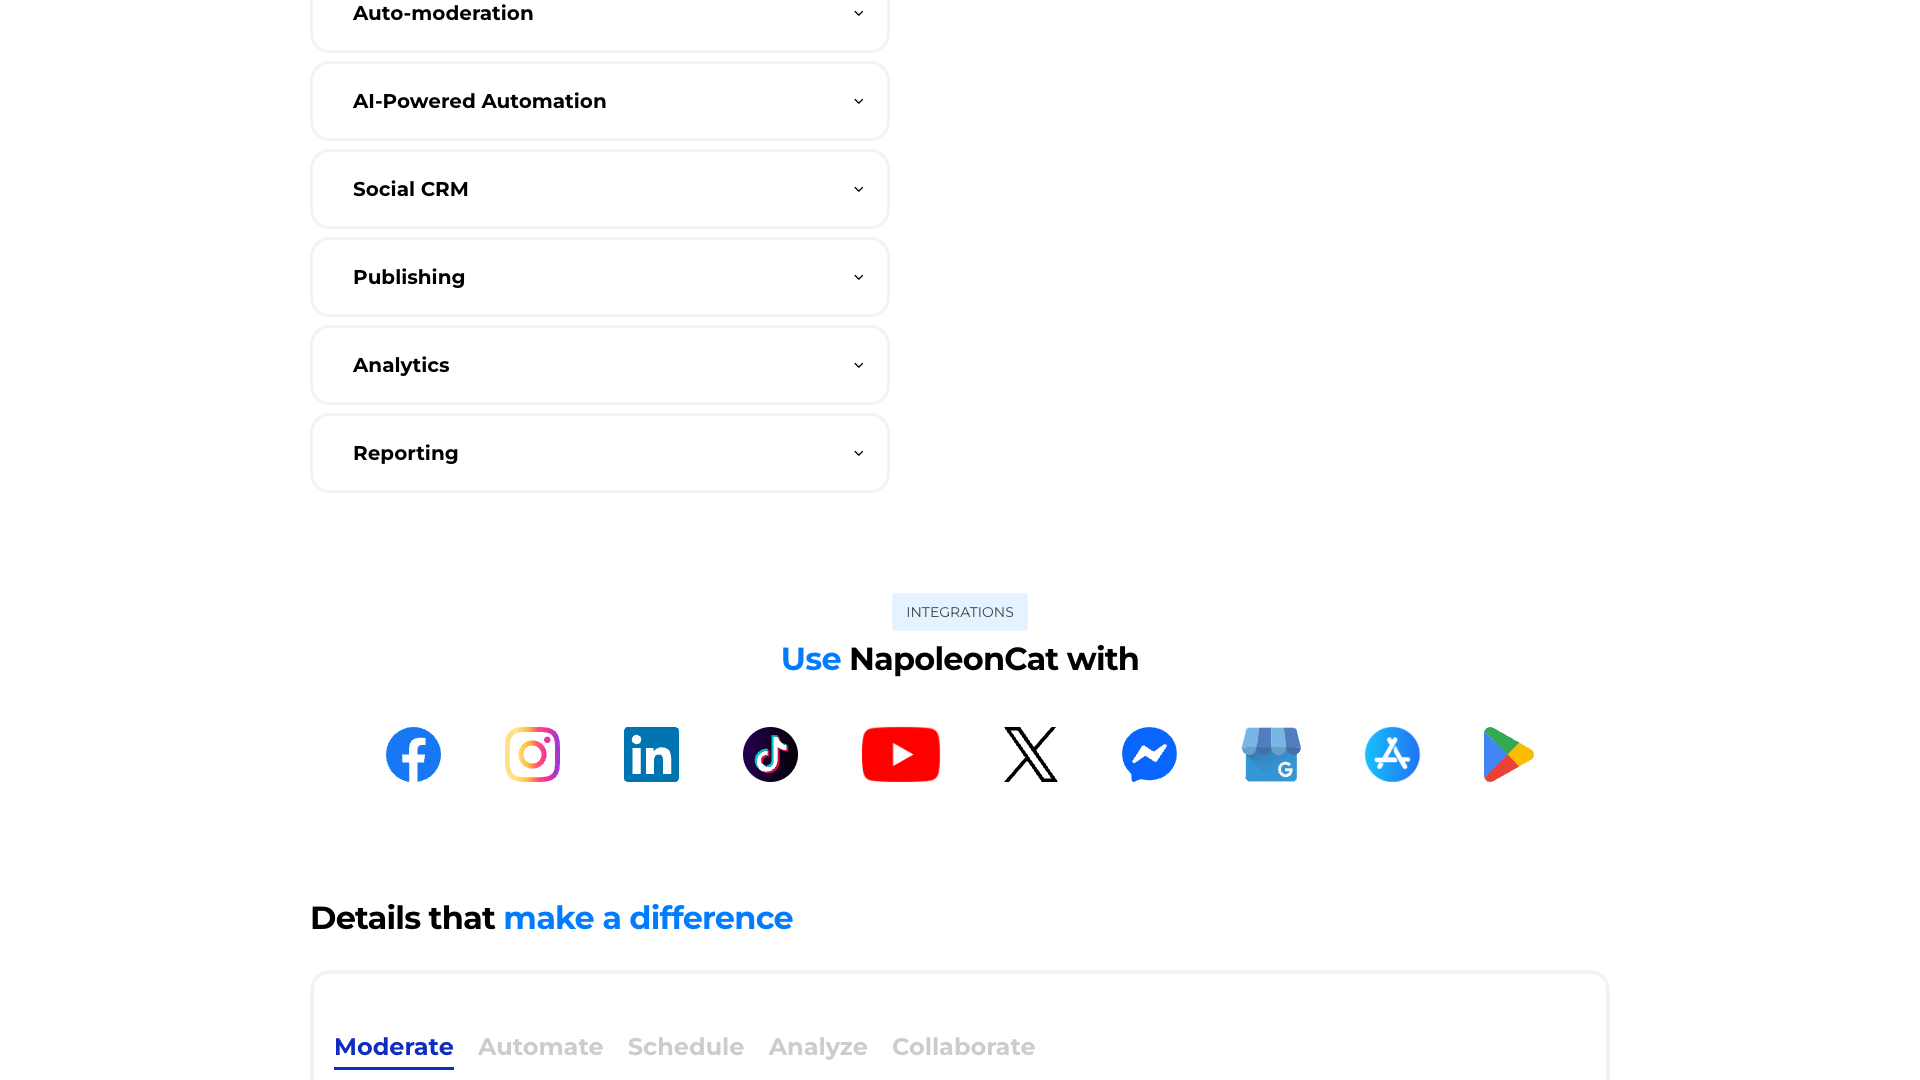
Task: Click the YouTube integration icon
Action: tap(900, 754)
